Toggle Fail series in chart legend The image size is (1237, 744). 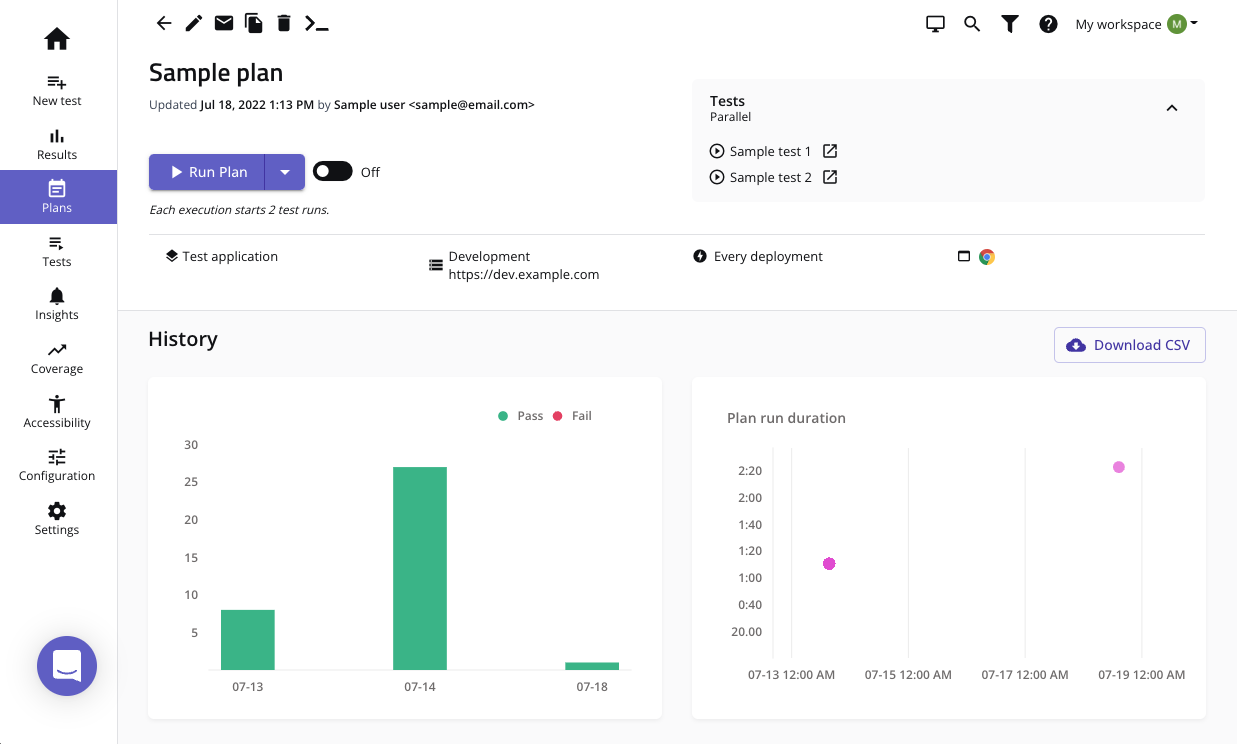572,416
